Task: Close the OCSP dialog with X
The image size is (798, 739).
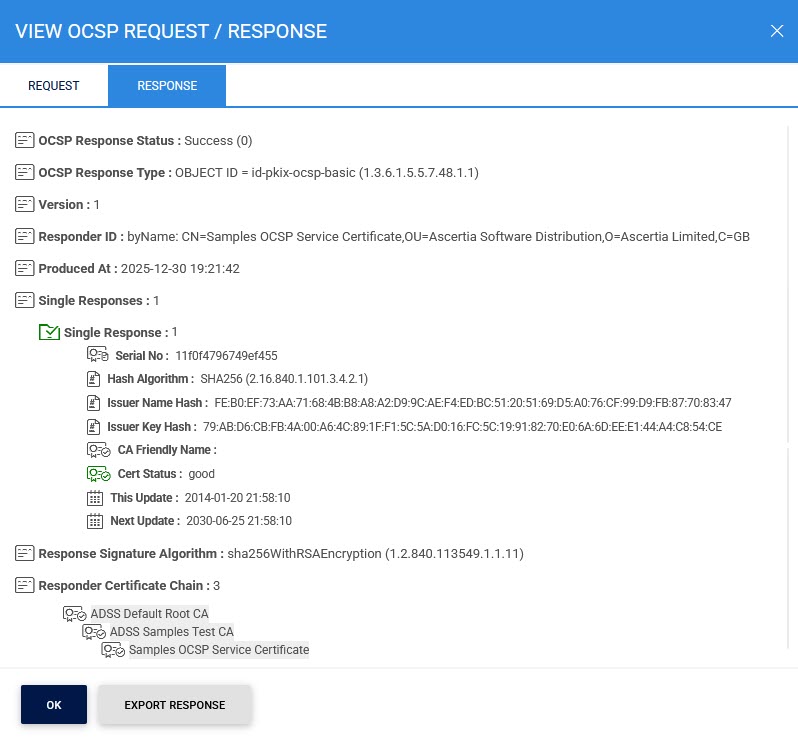Action: (777, 31)
